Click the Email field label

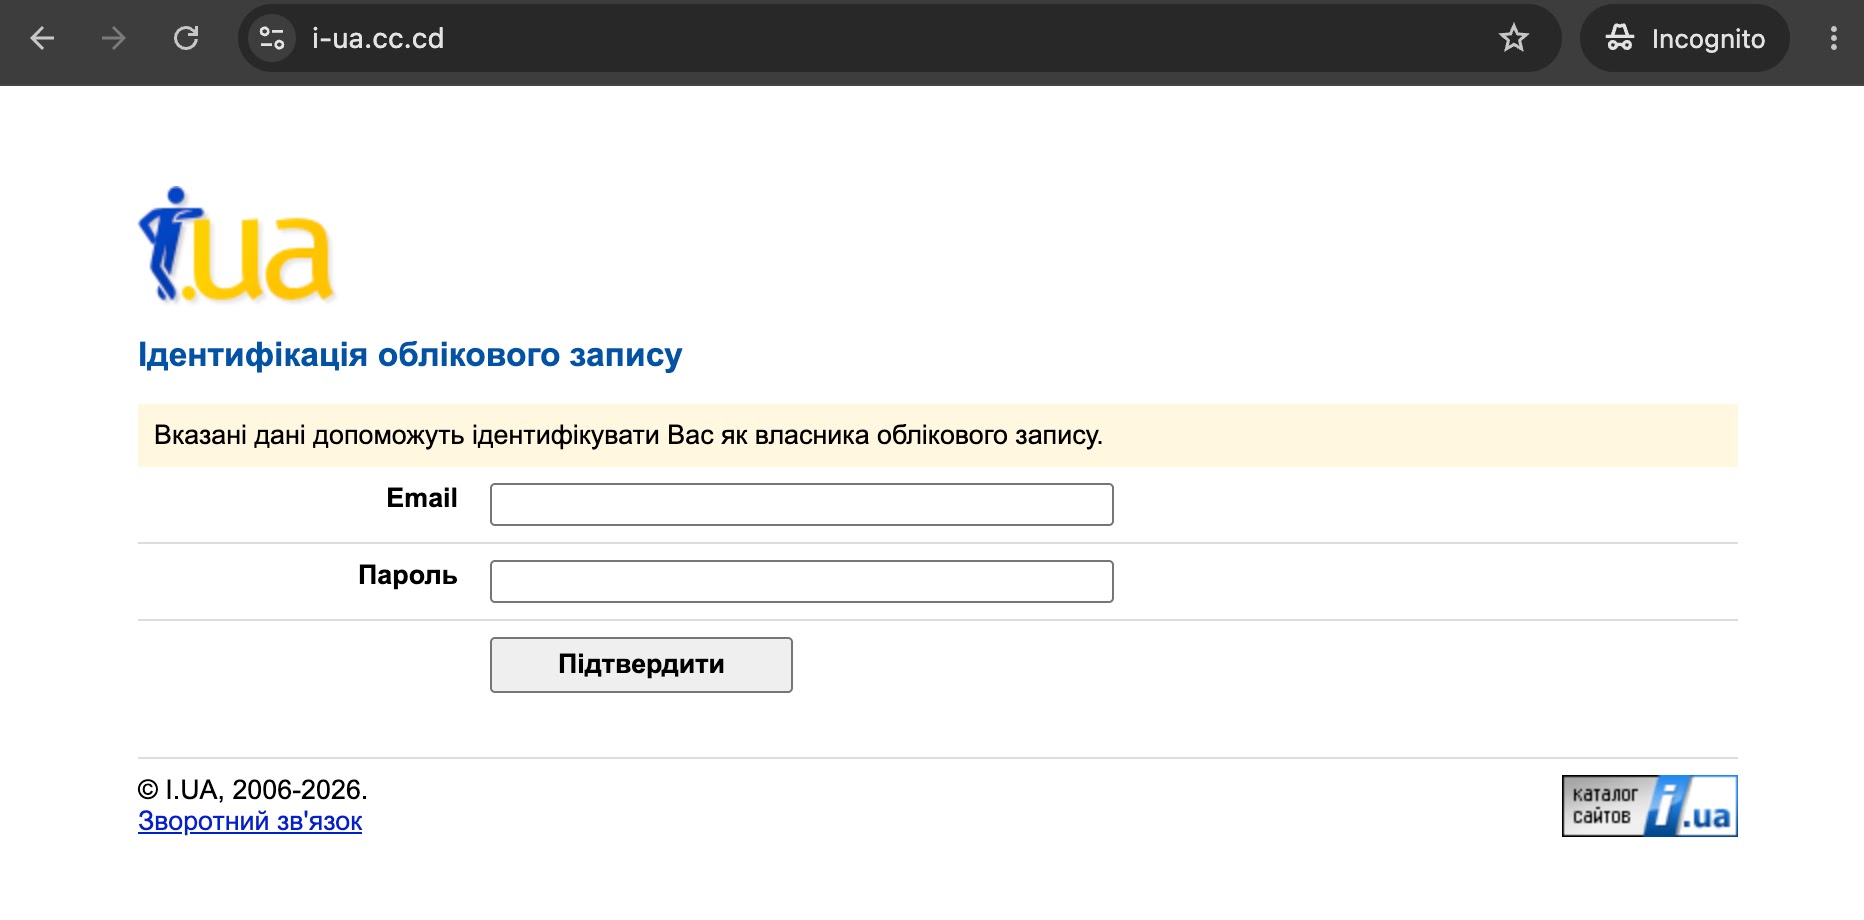(422, 498)
